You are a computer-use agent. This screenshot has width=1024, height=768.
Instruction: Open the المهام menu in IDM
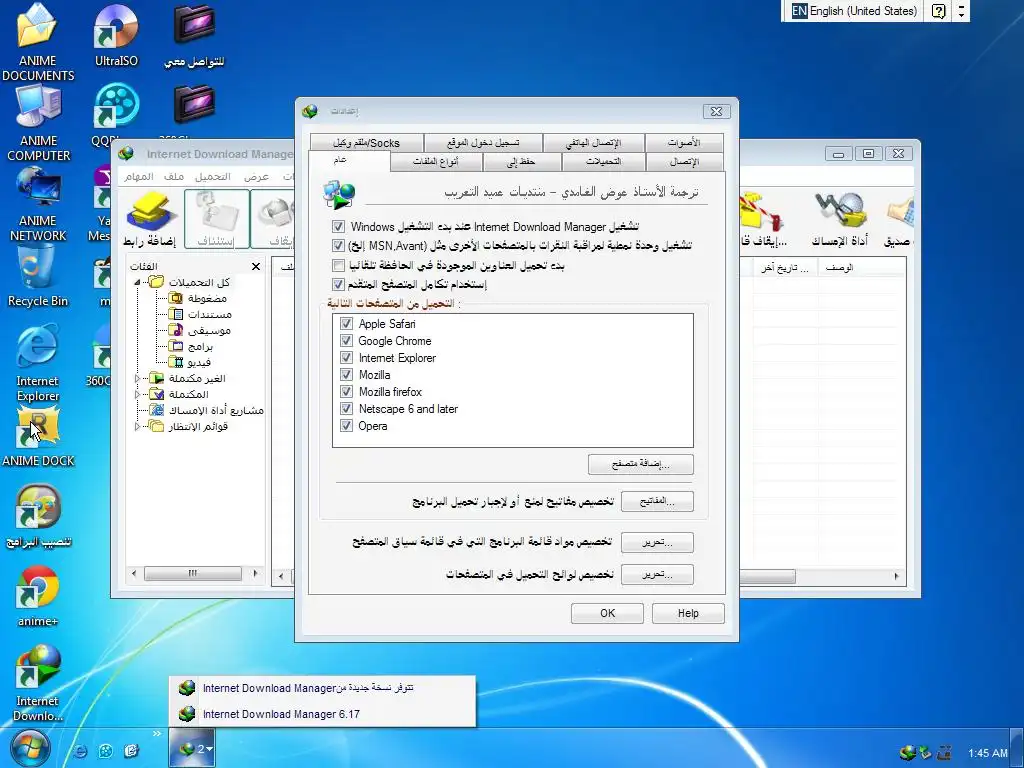coord(138,176)
